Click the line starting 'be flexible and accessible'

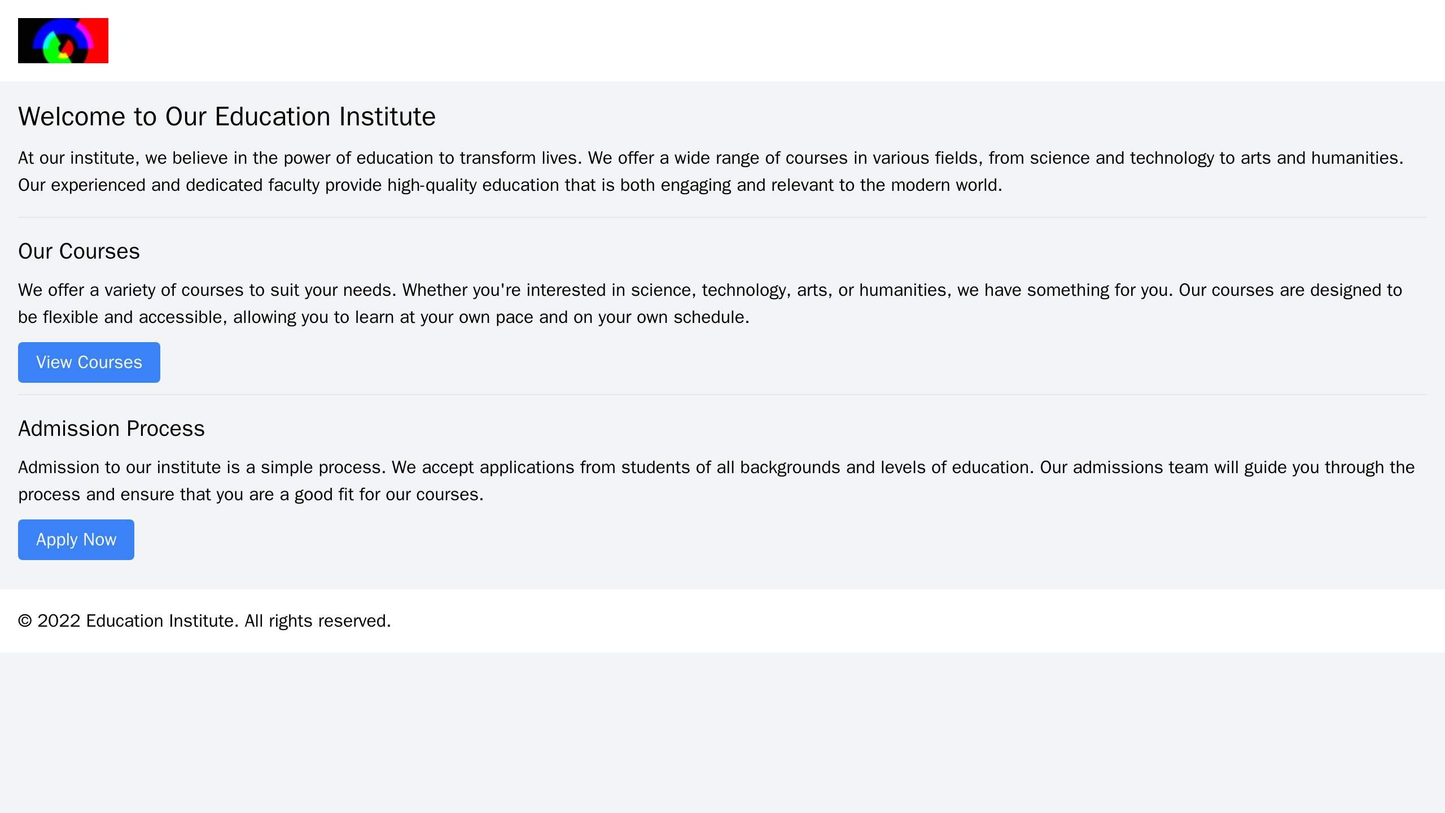click(383, 317)
